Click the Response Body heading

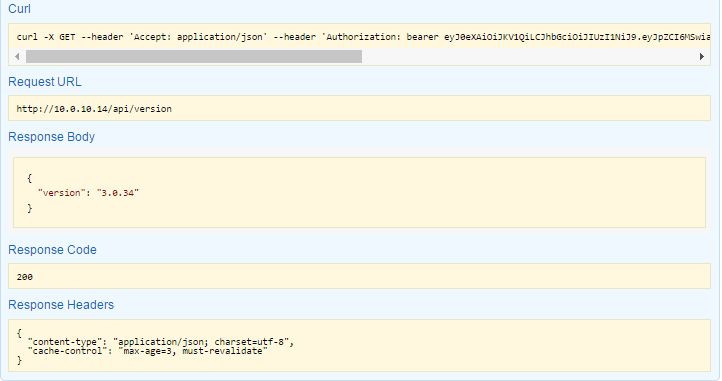click(52, 137)
